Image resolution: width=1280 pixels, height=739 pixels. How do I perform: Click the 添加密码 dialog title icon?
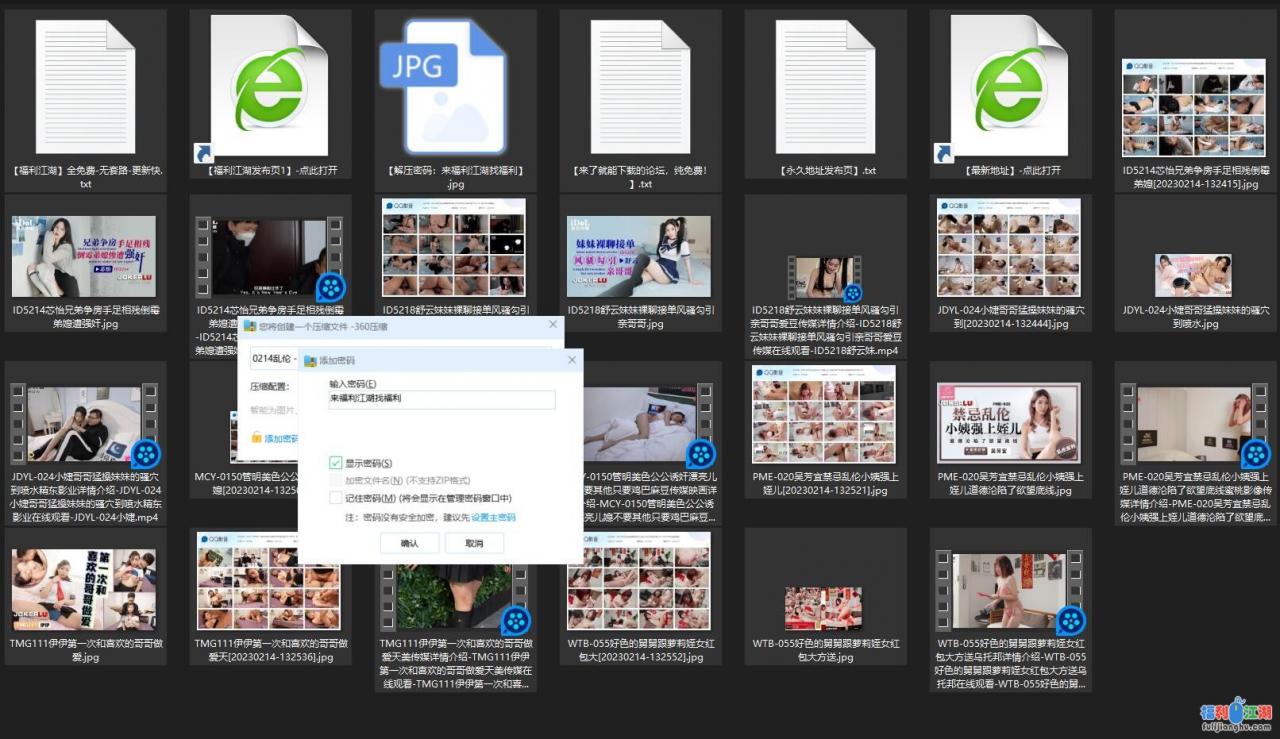point(311,360)
